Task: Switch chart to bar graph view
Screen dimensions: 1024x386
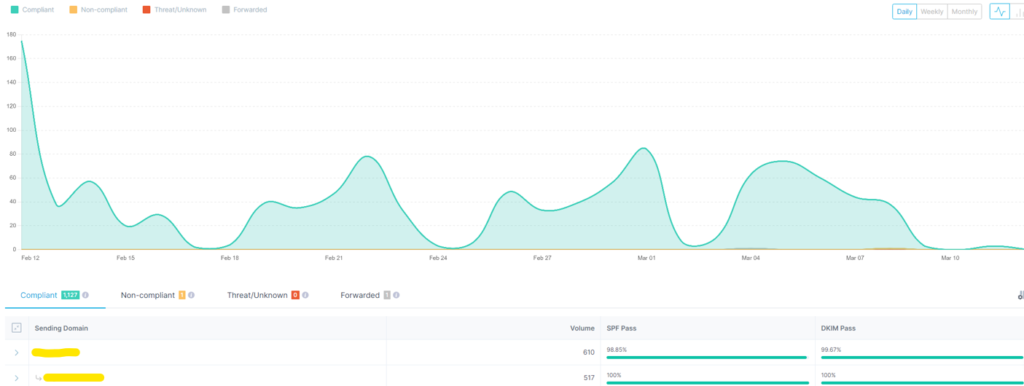Action: coord(1018,12)
